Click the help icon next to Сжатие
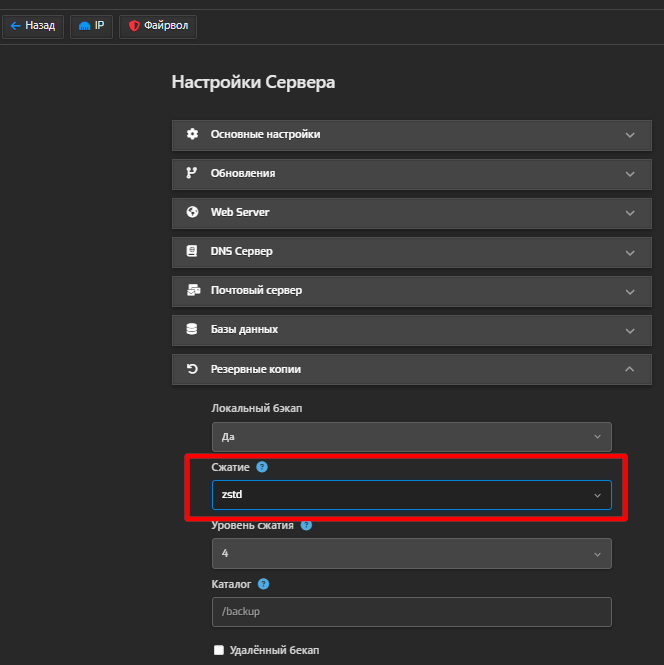Image resolution: width=664 pixels, height=665 pixels. [262, 467]
